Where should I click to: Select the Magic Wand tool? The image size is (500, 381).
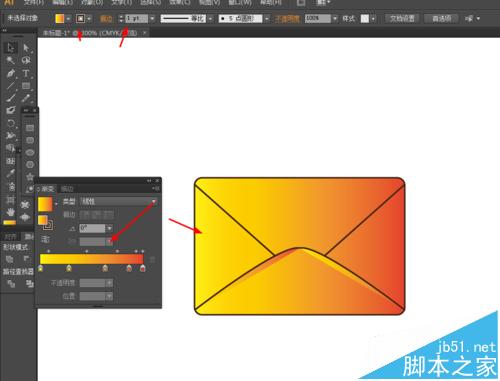point(11,60)
